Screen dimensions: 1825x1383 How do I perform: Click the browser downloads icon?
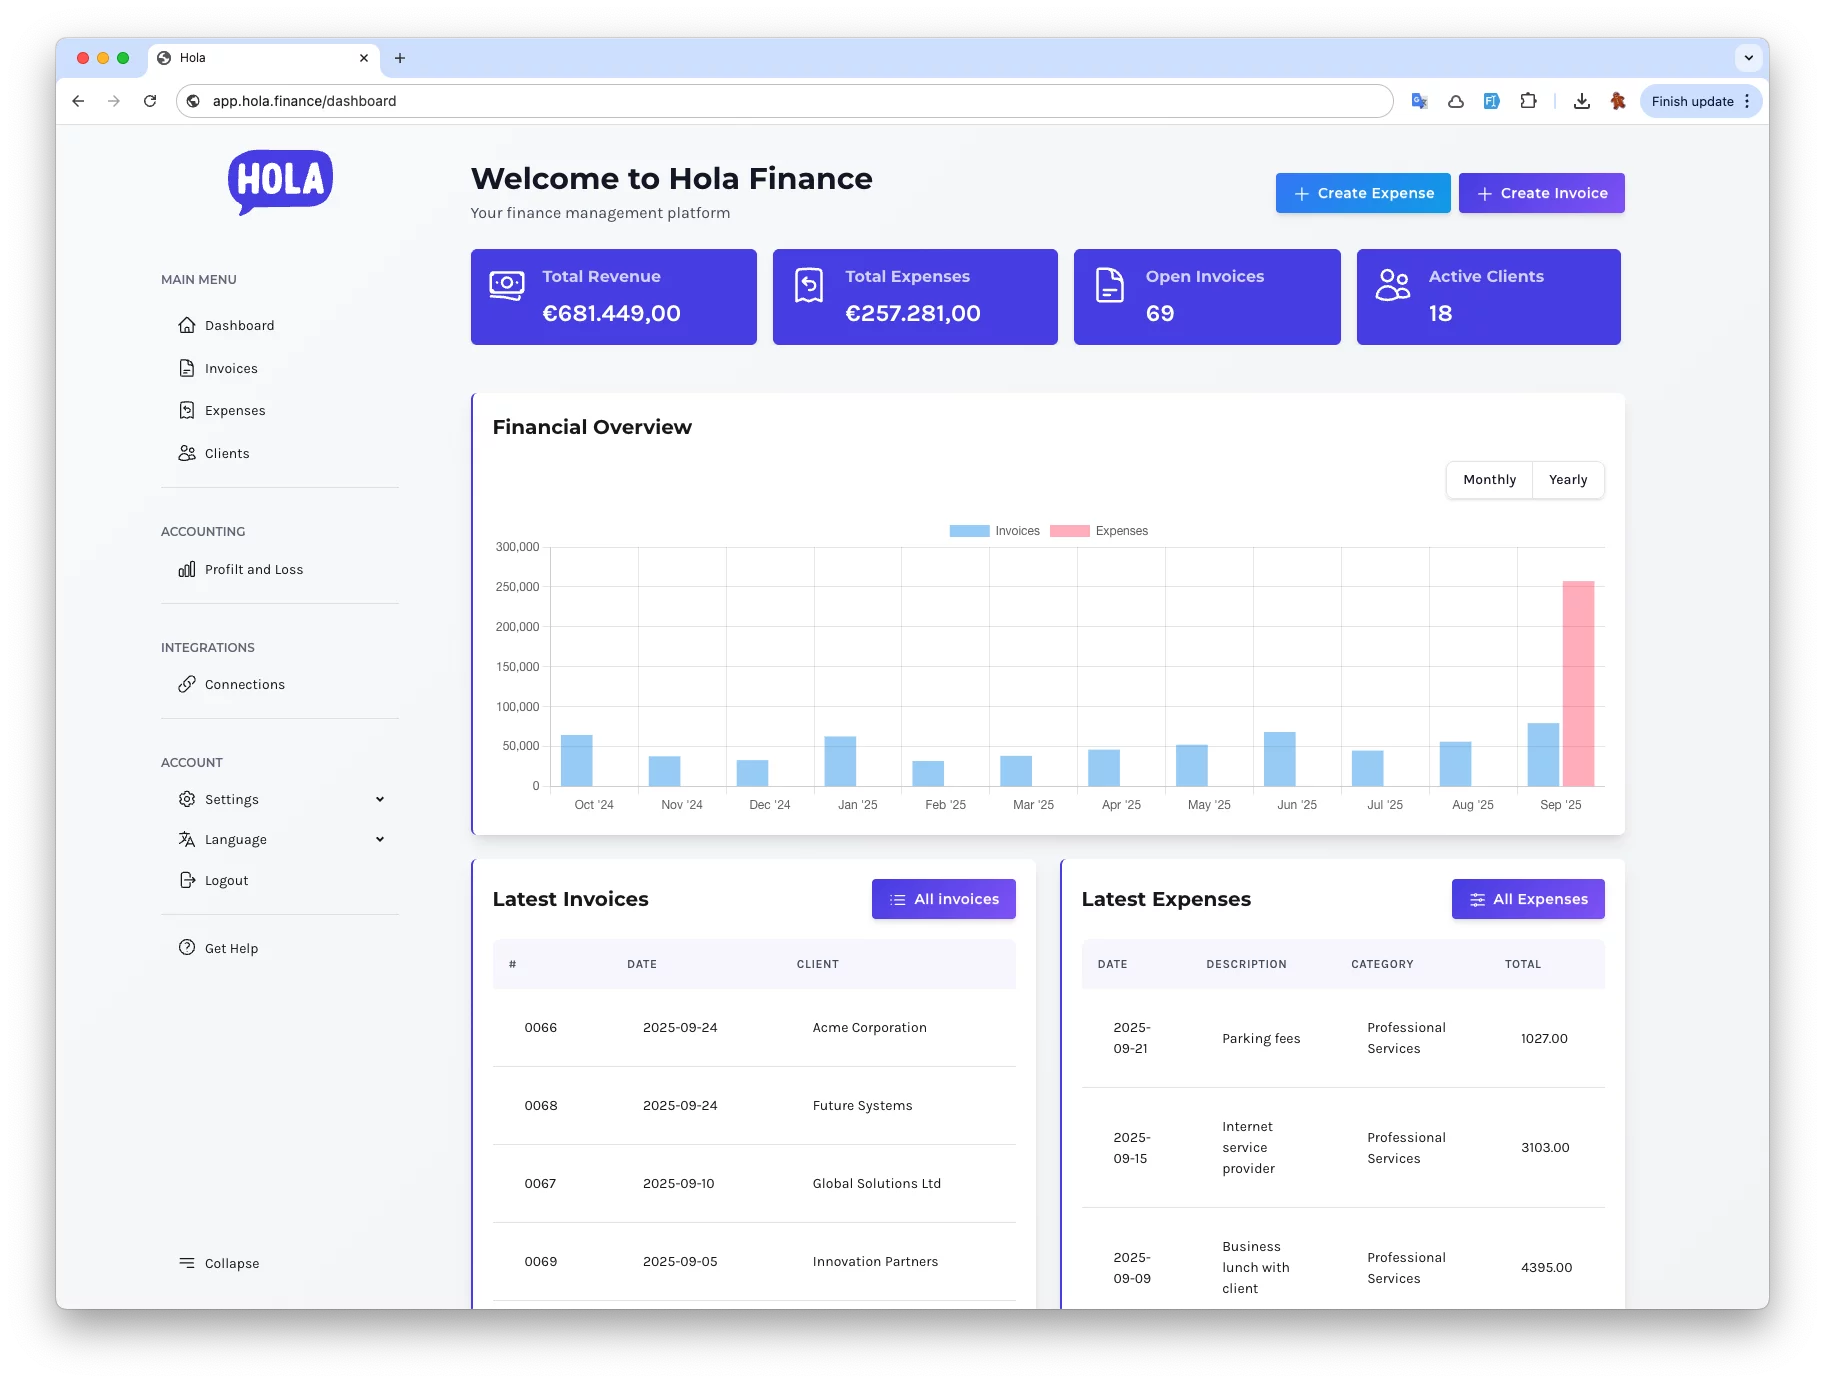click(x=1581, y=101)
